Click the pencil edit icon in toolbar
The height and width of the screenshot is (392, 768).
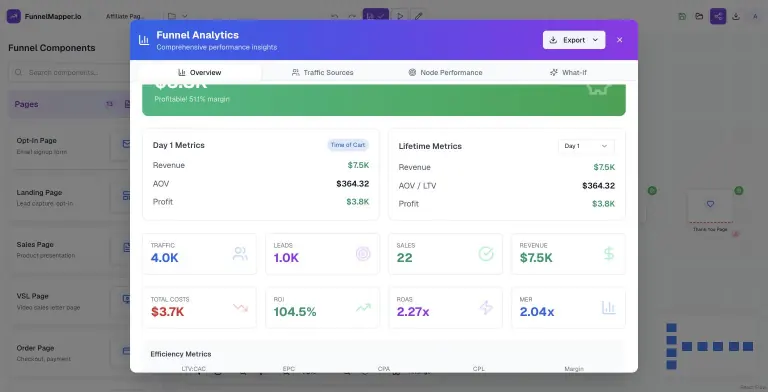click(418, 16)
